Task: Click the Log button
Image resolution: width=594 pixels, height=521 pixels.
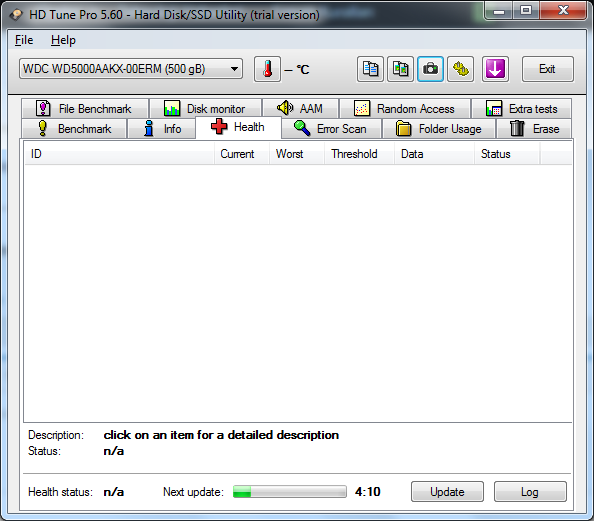Action: [530, 492]
